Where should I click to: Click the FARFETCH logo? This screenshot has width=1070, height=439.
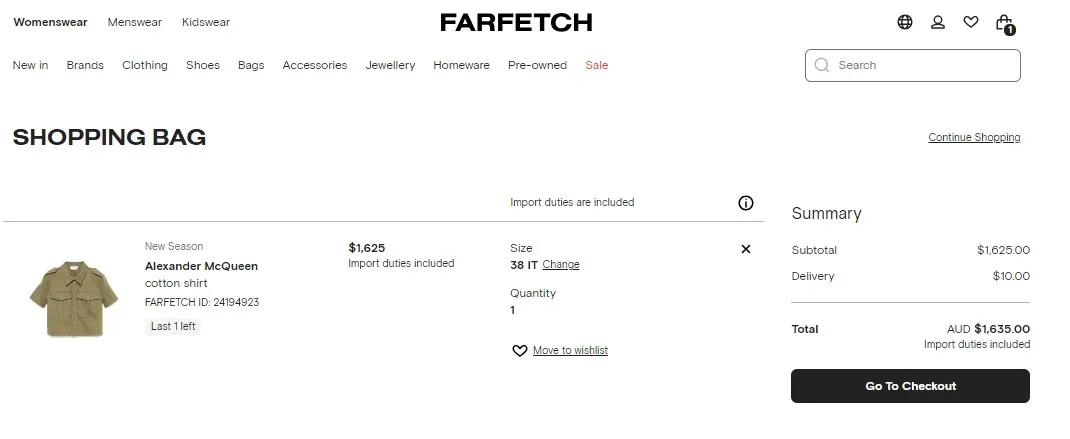point(516,22)
